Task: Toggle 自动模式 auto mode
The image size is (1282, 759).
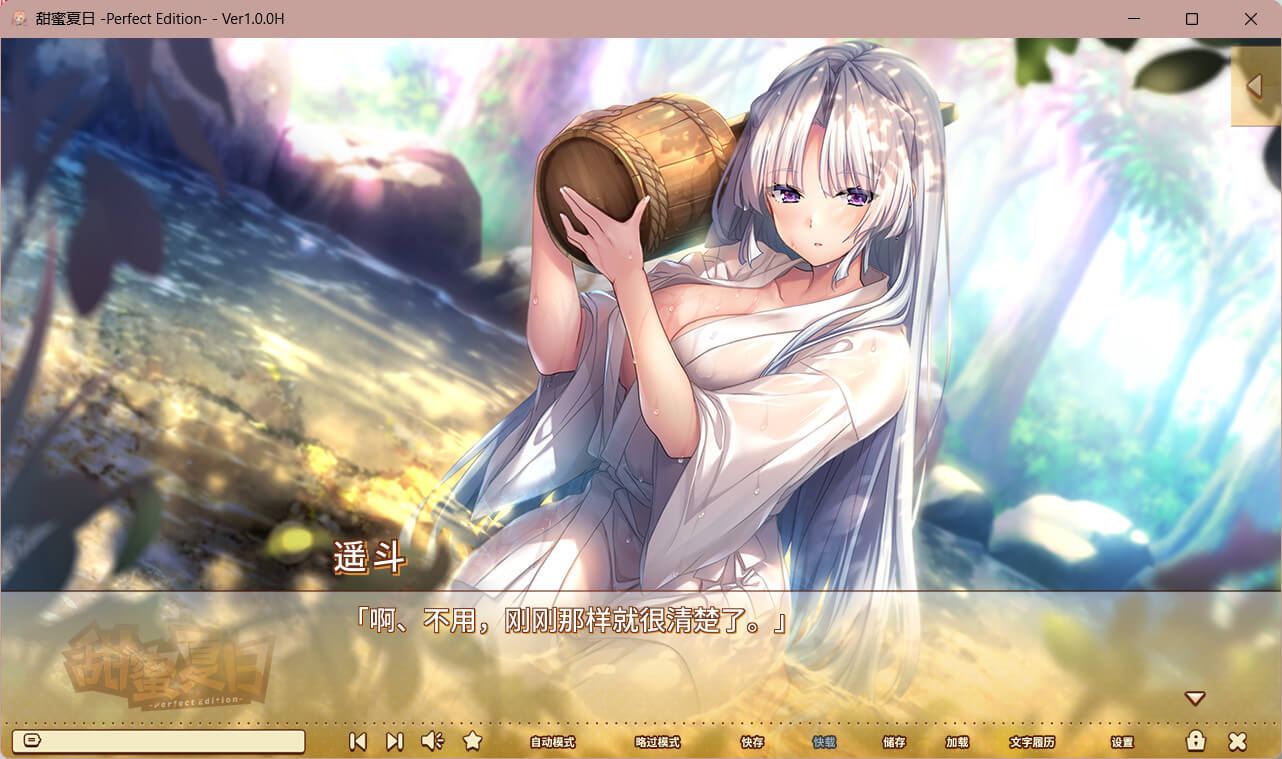Action: coord(552,743)
